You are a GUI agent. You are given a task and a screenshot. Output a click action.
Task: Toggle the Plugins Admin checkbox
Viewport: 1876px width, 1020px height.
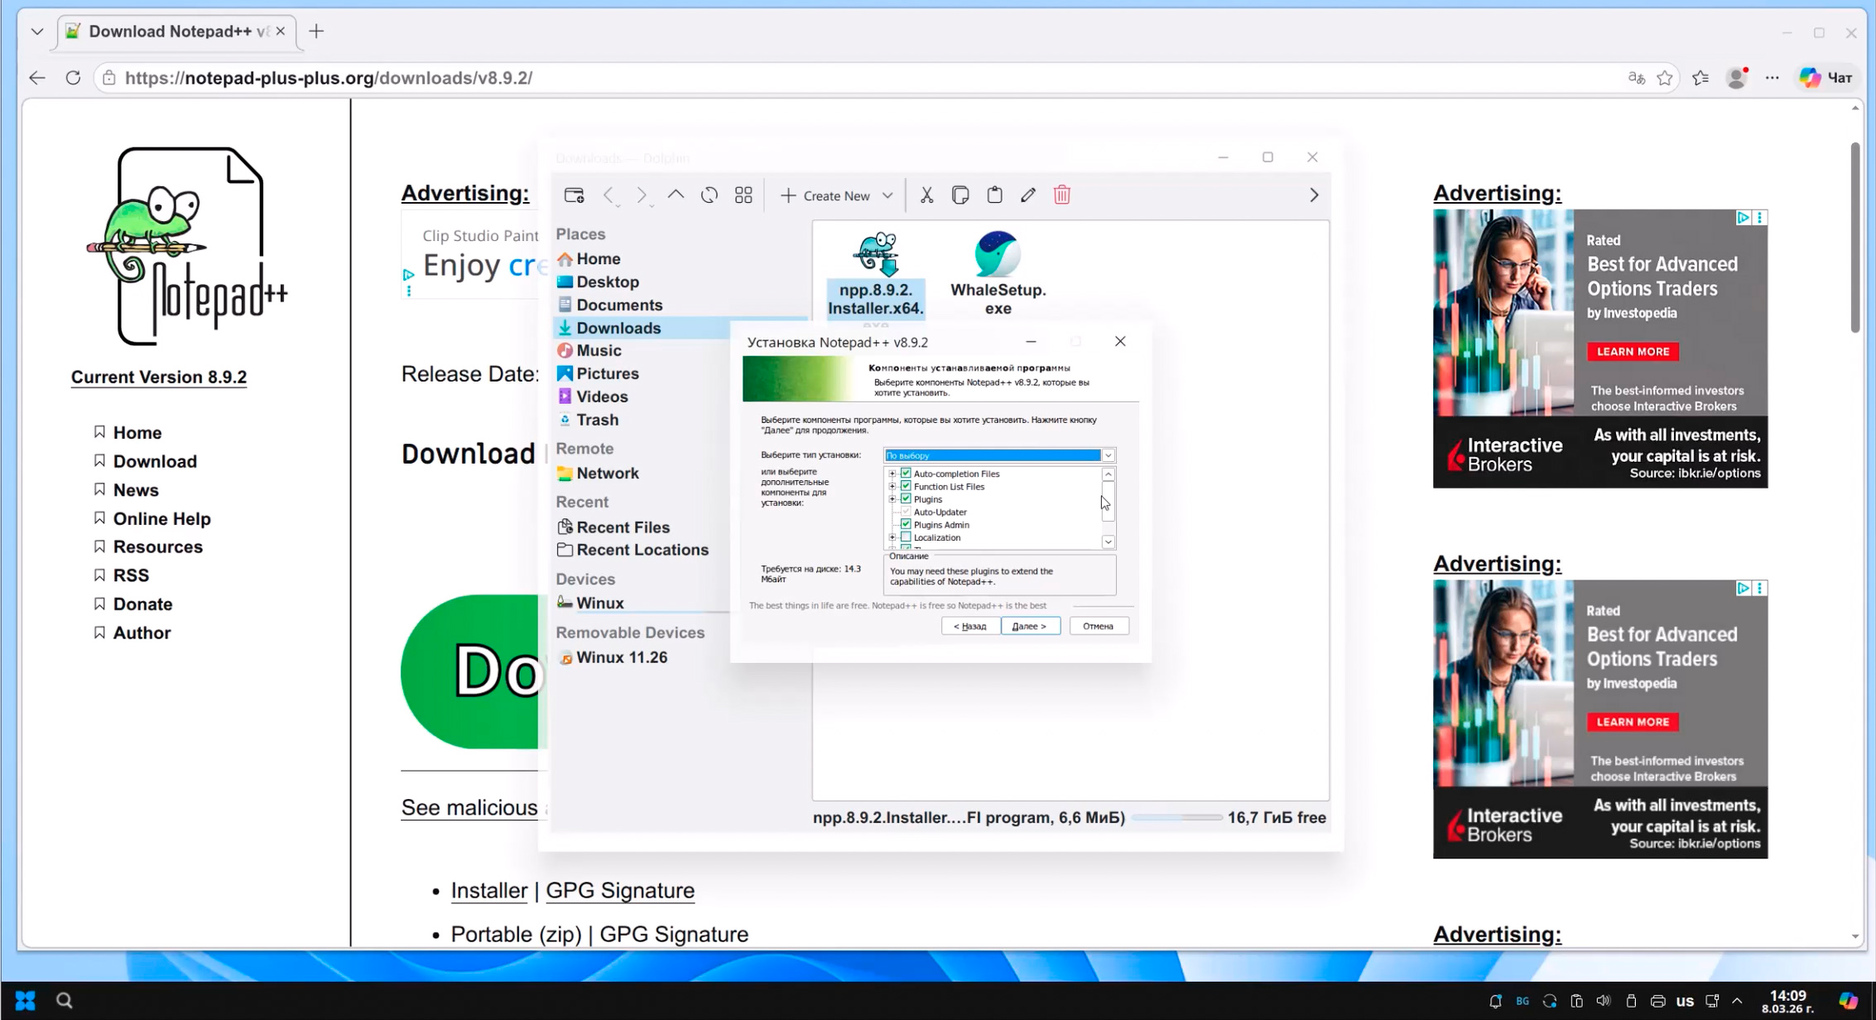click(x=906, y=524)
